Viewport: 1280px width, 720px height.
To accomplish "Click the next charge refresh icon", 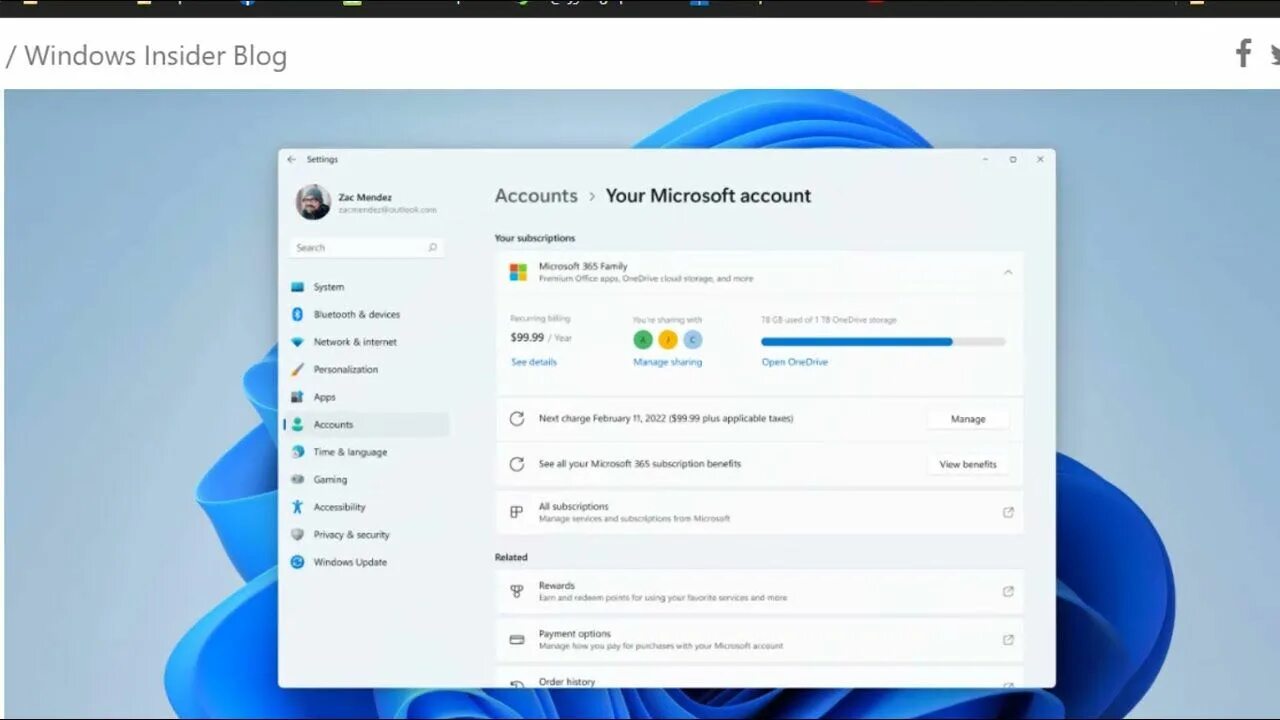I will (517, 419).
